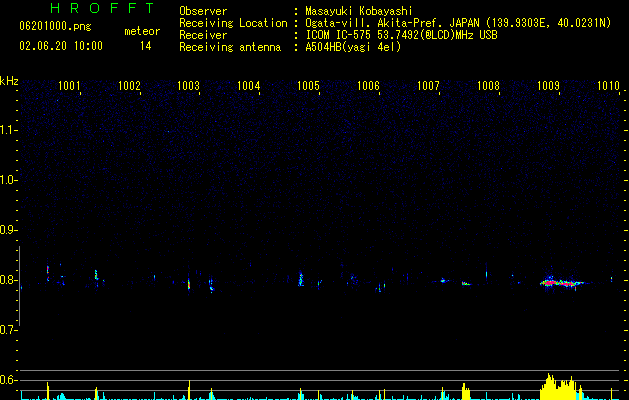Click the 0.8 kHz axis label
629x400 pixels.
pyautogui.click(x=8, y=280)
